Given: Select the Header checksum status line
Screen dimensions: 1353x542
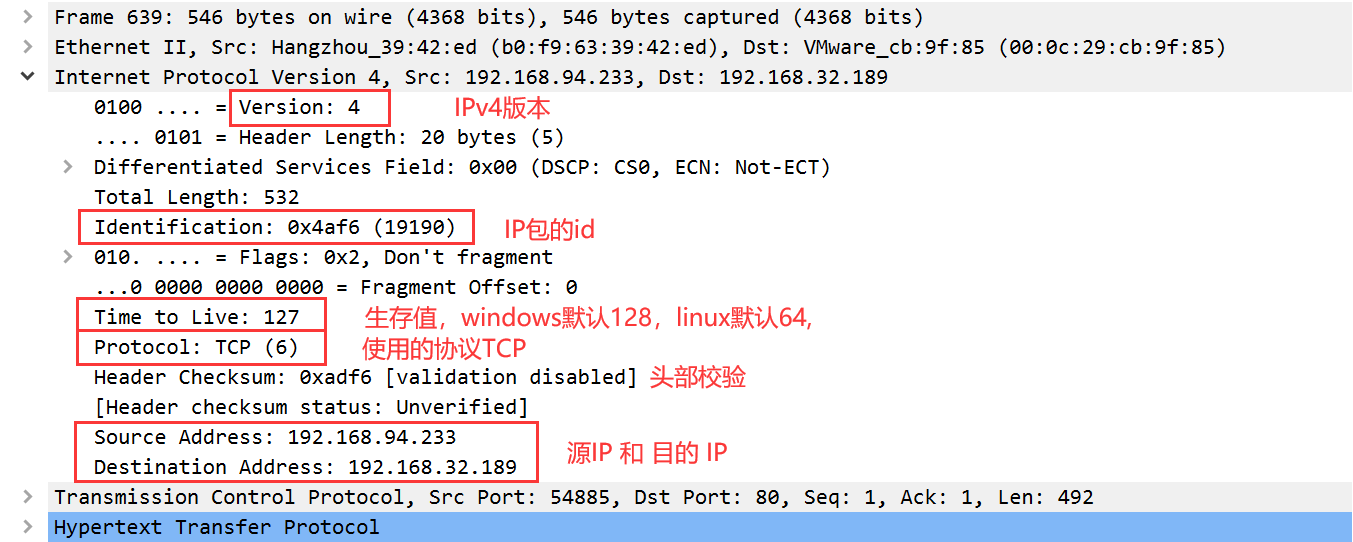Looking at the screenshot, I should (x=310, y=407).
